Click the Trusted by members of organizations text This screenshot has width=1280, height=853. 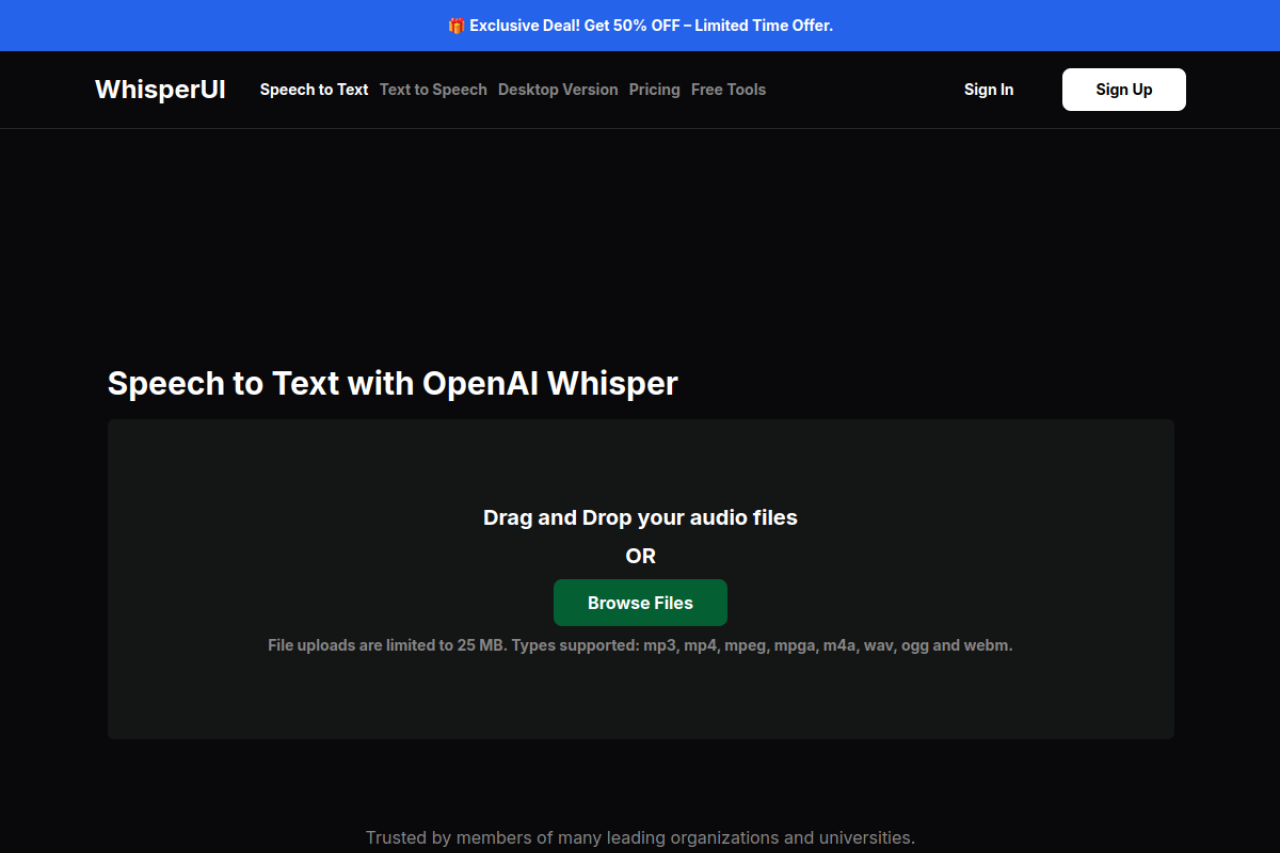coord(640,838)
